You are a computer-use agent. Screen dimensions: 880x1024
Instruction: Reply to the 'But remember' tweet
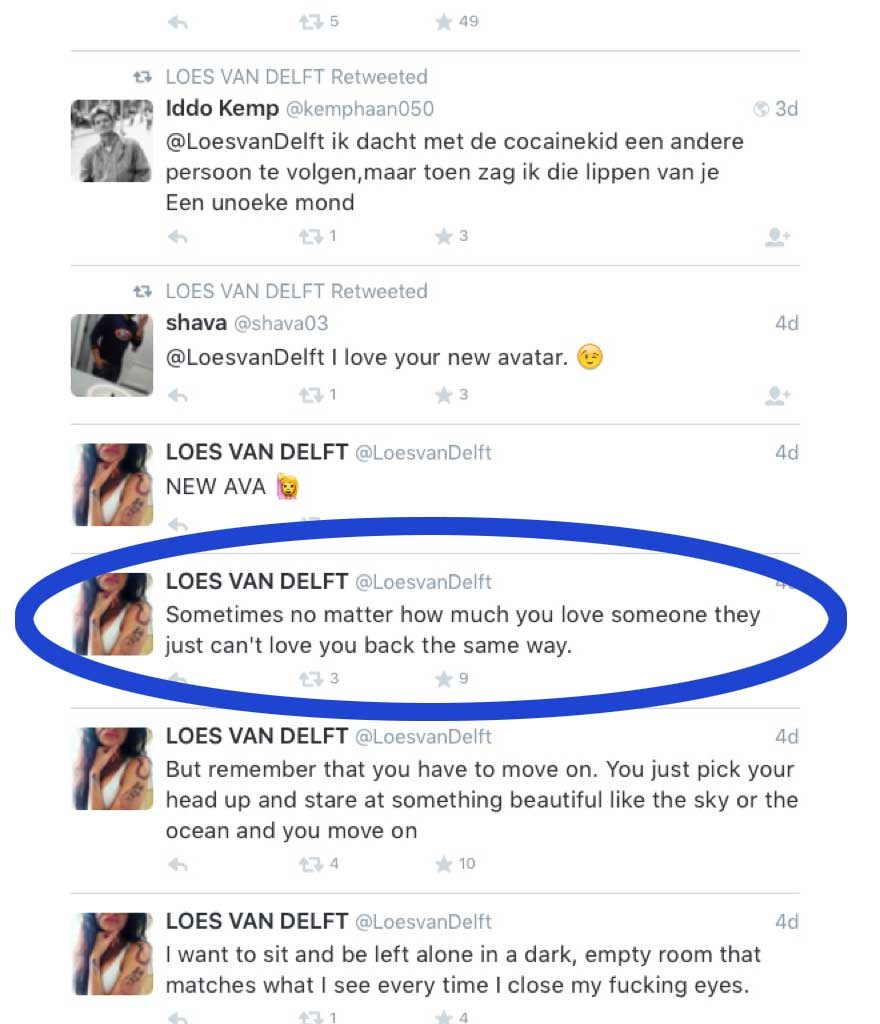(178, 865)
